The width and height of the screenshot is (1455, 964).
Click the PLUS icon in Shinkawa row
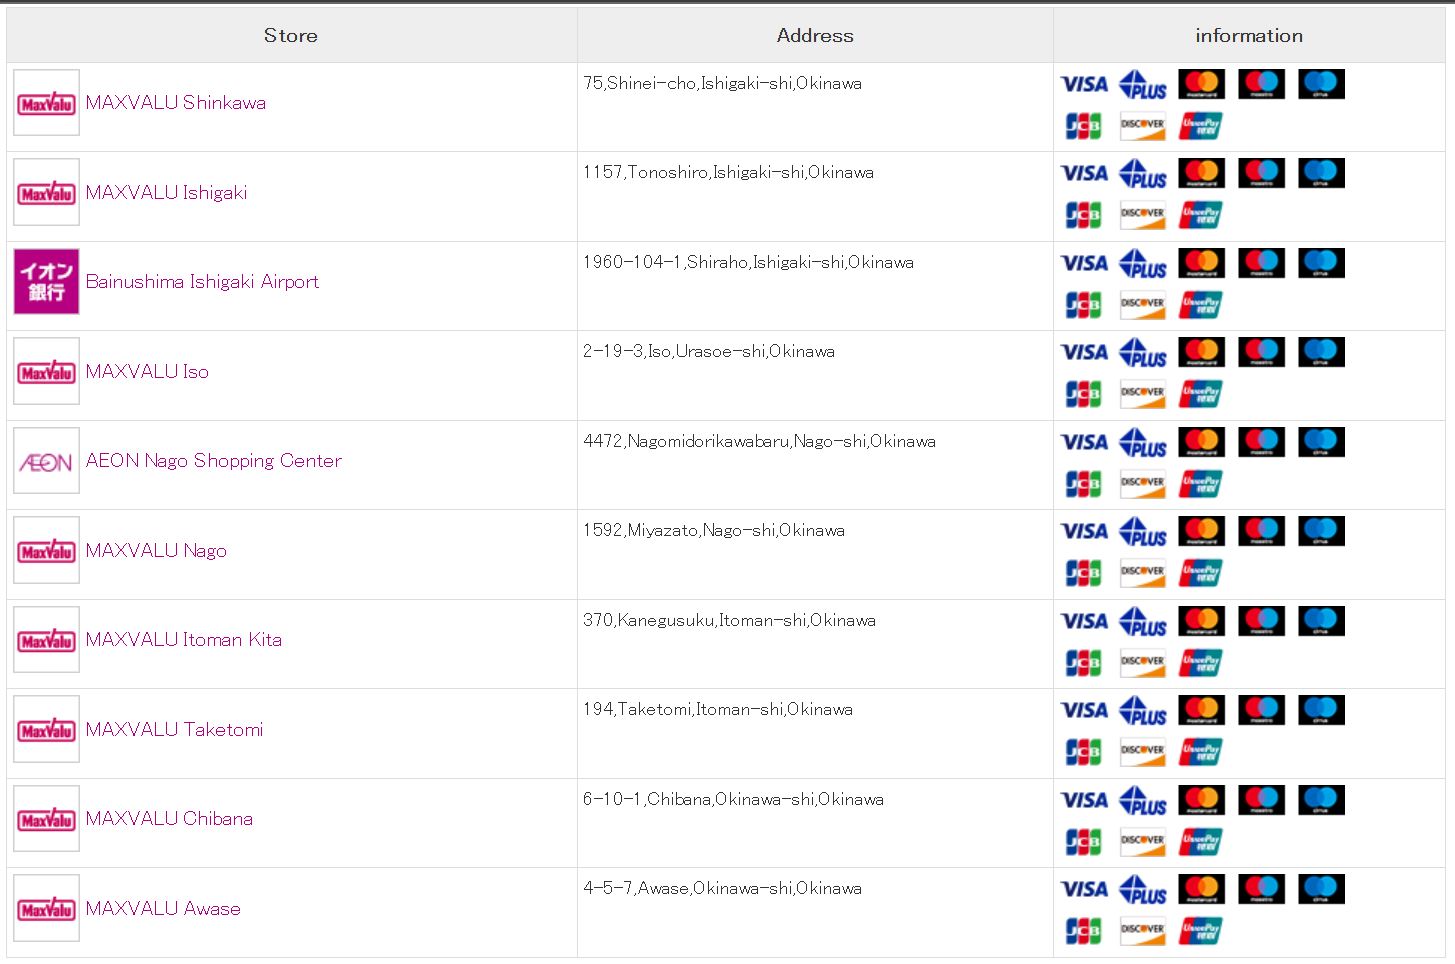click(x=1142, y=84)
